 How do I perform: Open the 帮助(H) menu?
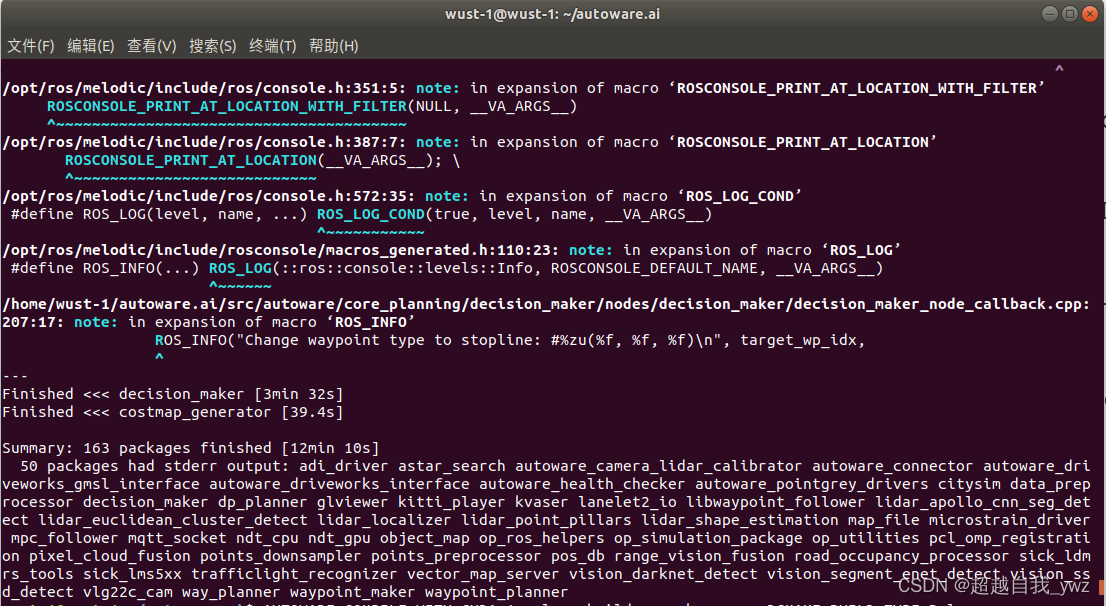[331, 45]
